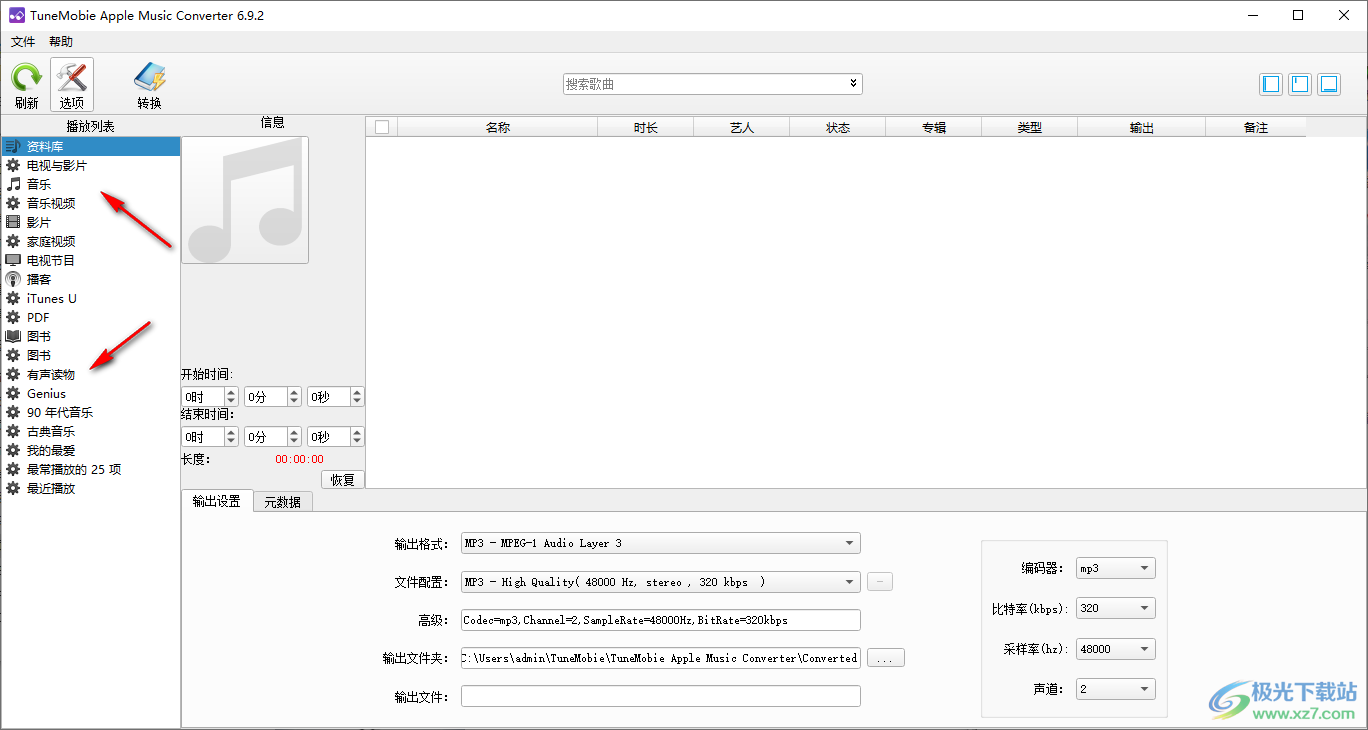Select PDF playlist
The width and height of the screenshot is (1368, 730).
[91, 317]
